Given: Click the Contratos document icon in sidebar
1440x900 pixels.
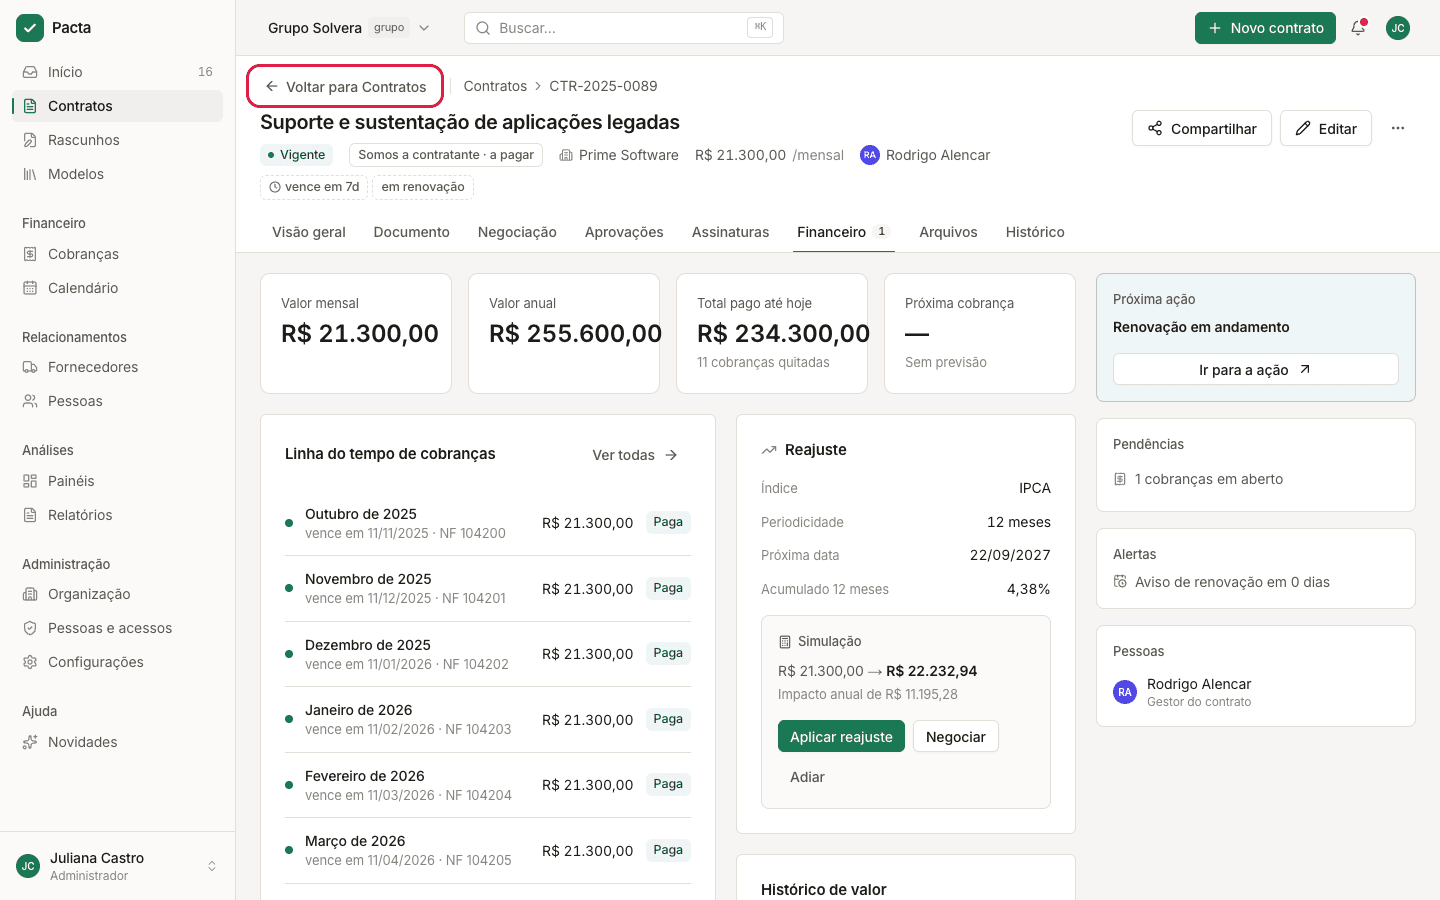Looking at the screenshot, I should click(30, 106).
